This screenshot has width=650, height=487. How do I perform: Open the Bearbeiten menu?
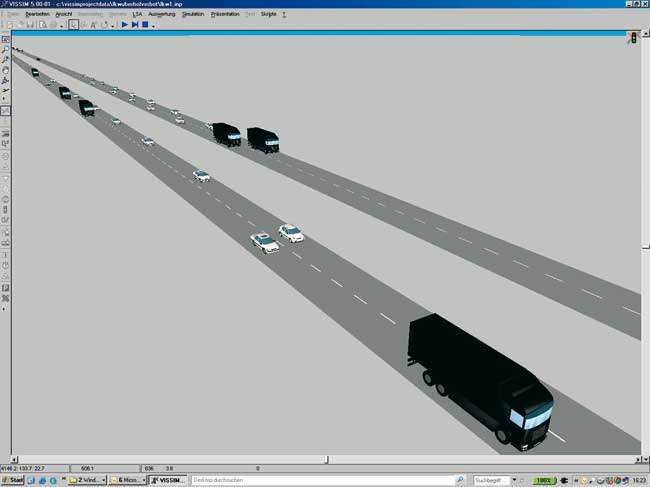(37, 14)
